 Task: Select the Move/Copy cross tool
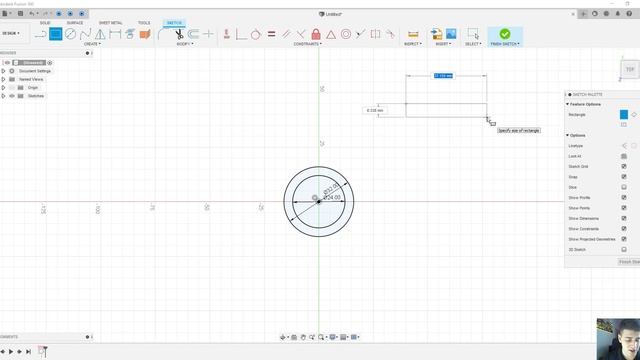pyautogui.click(x=208, y=34)
